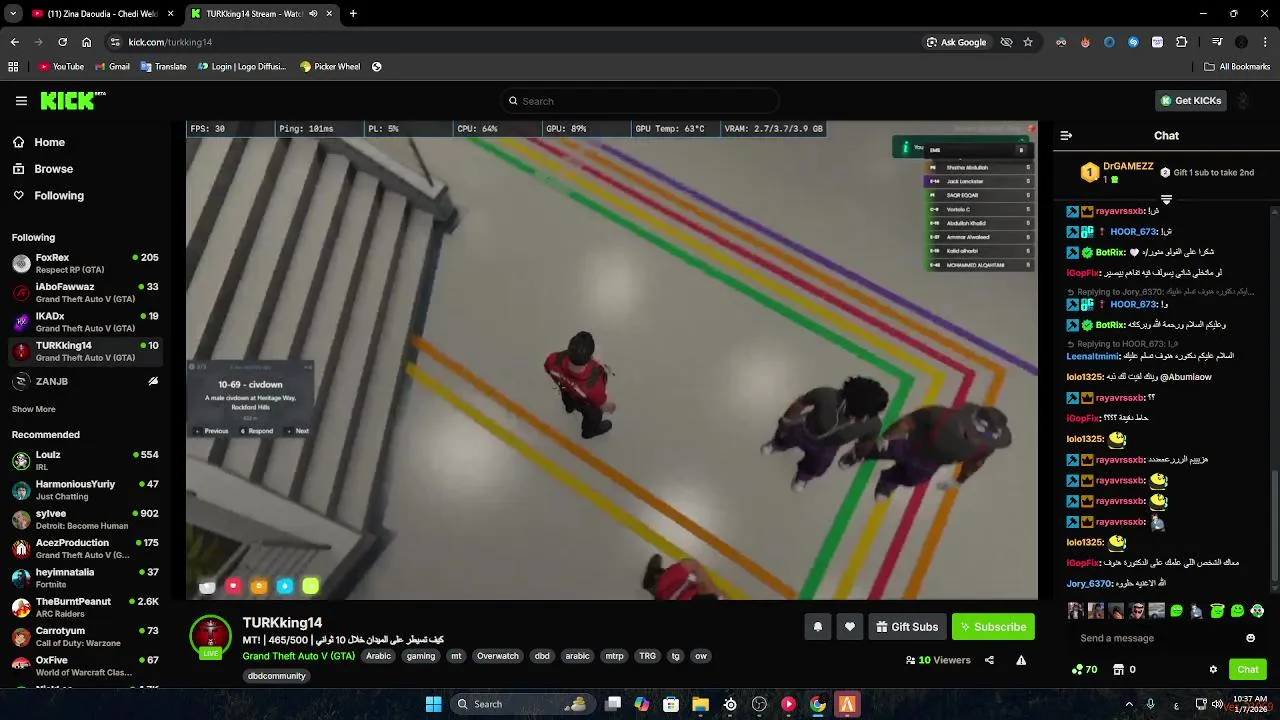The width and height of the screenshot is (1280, 720).
Task: Click TURKking14's channel avatar
Action: click(210, 637)
